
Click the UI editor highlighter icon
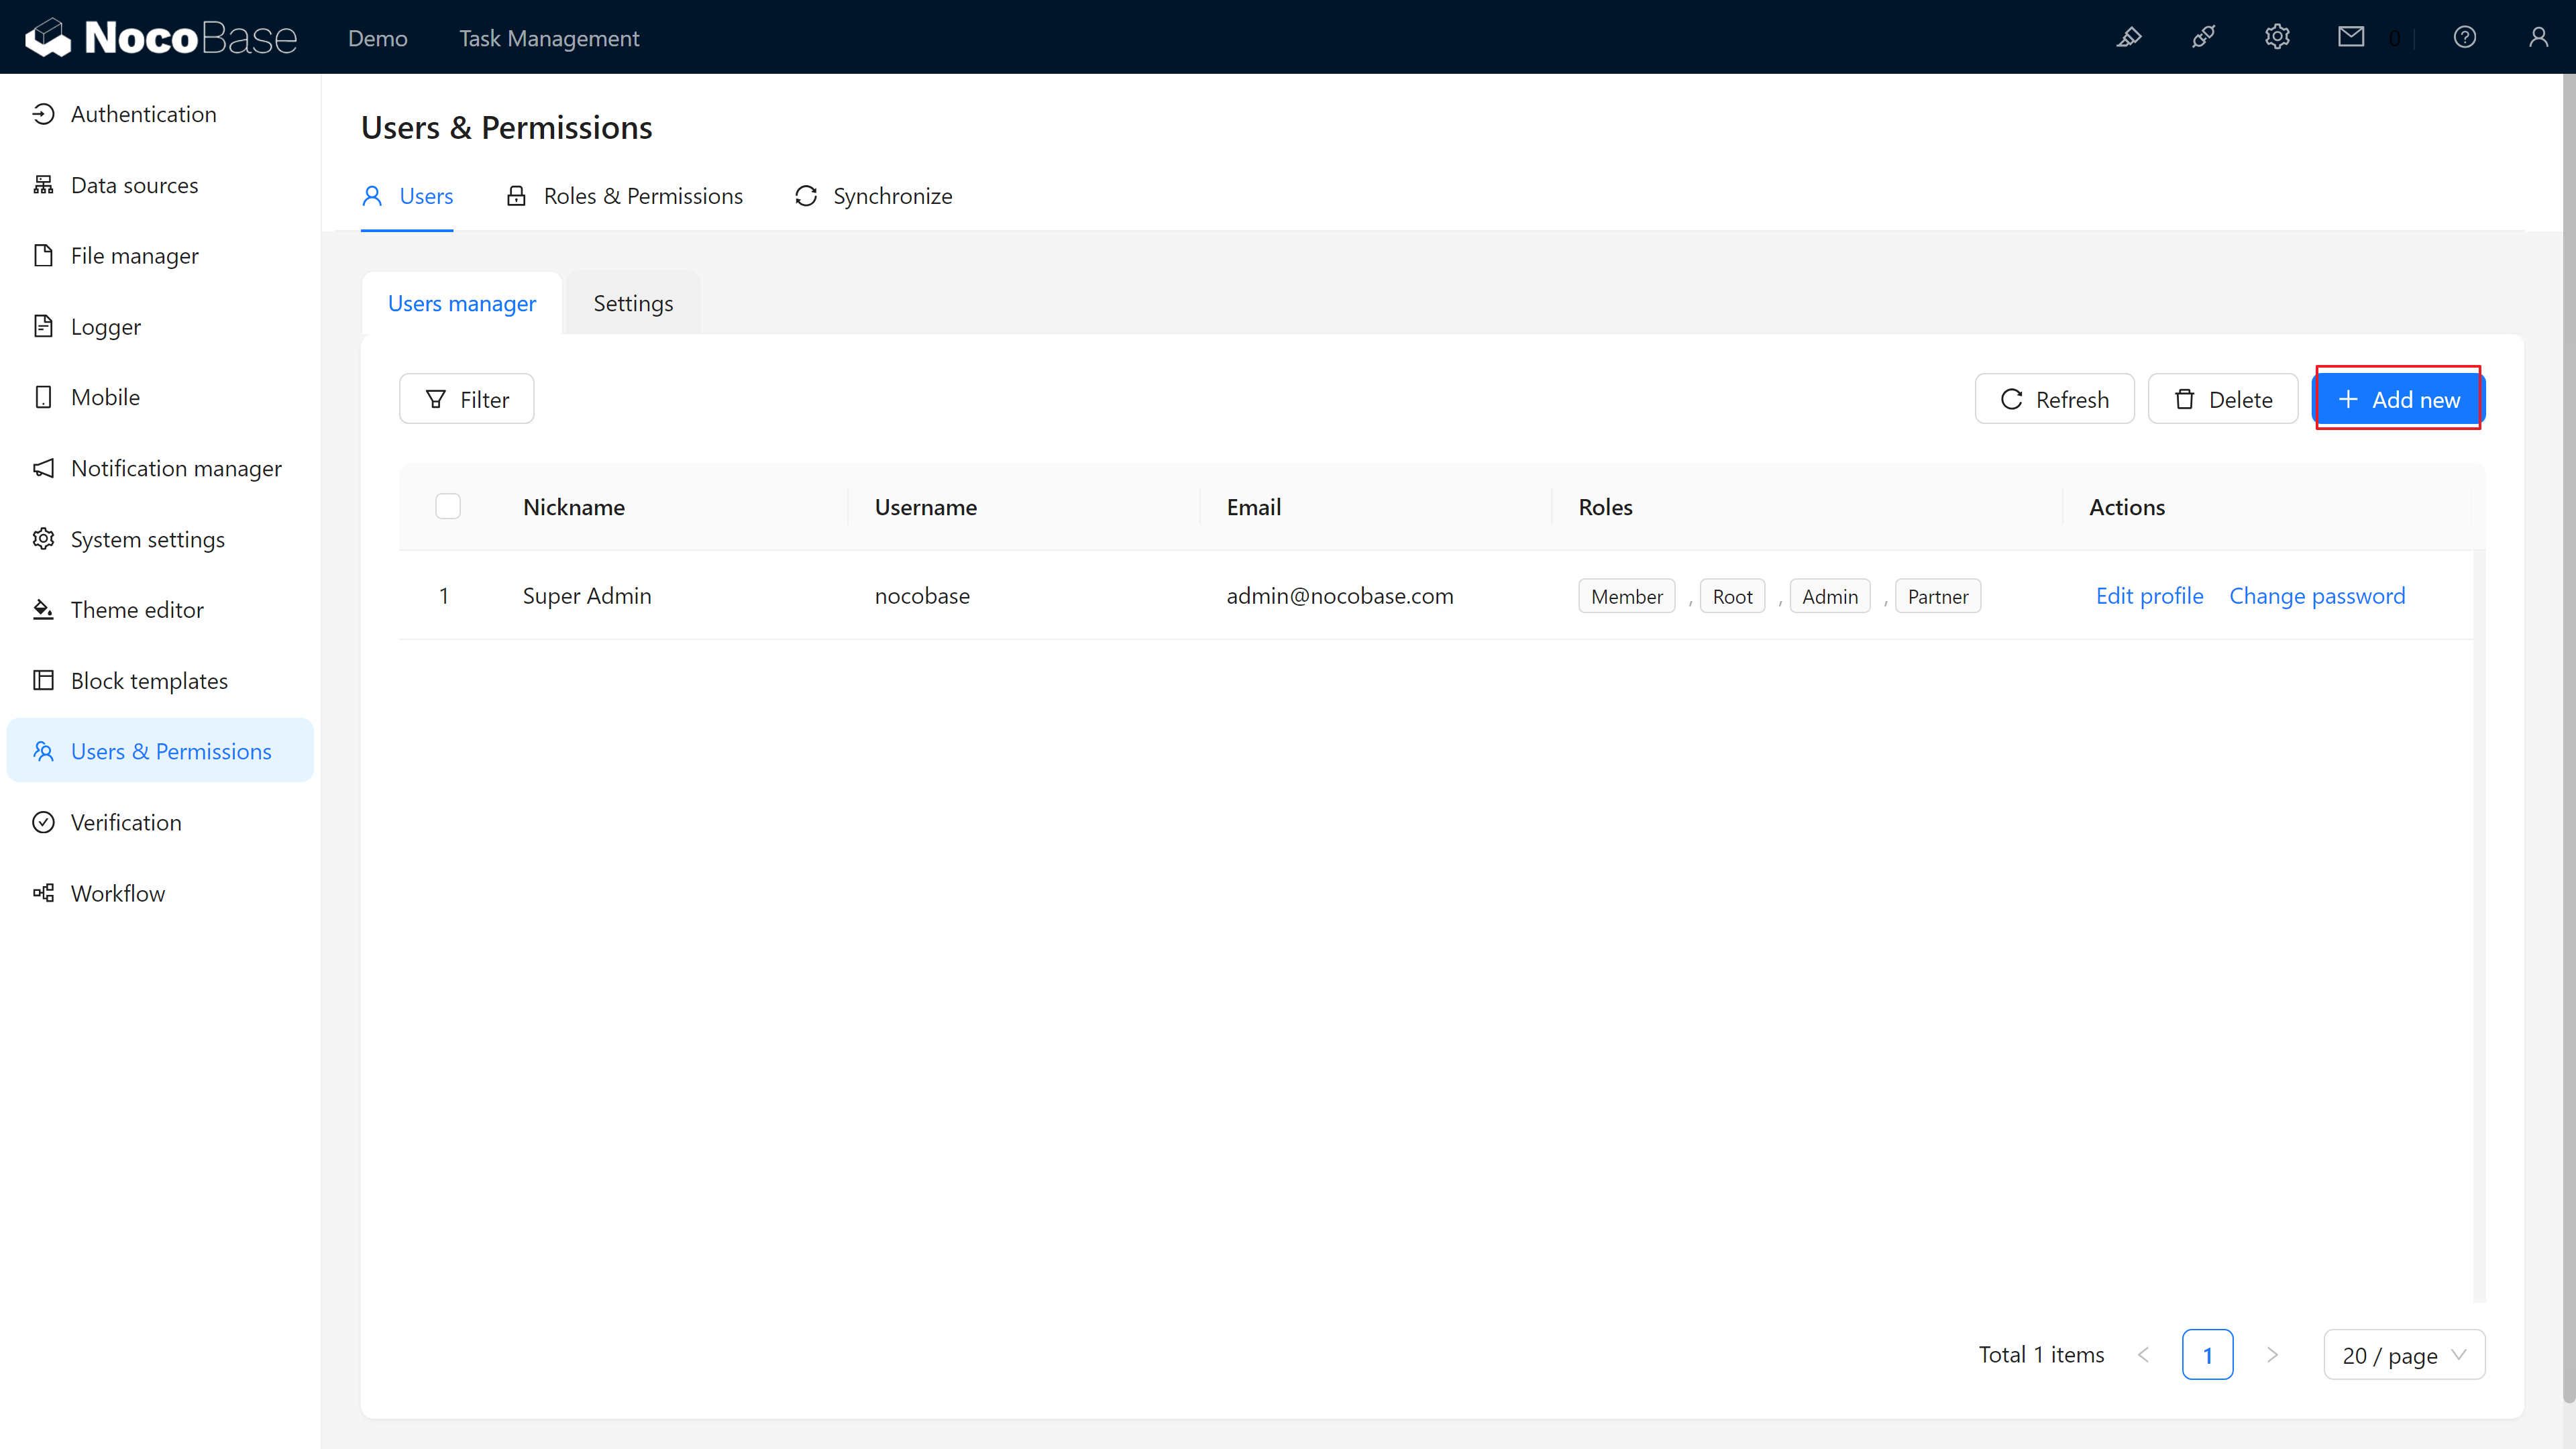point(2129,38)
